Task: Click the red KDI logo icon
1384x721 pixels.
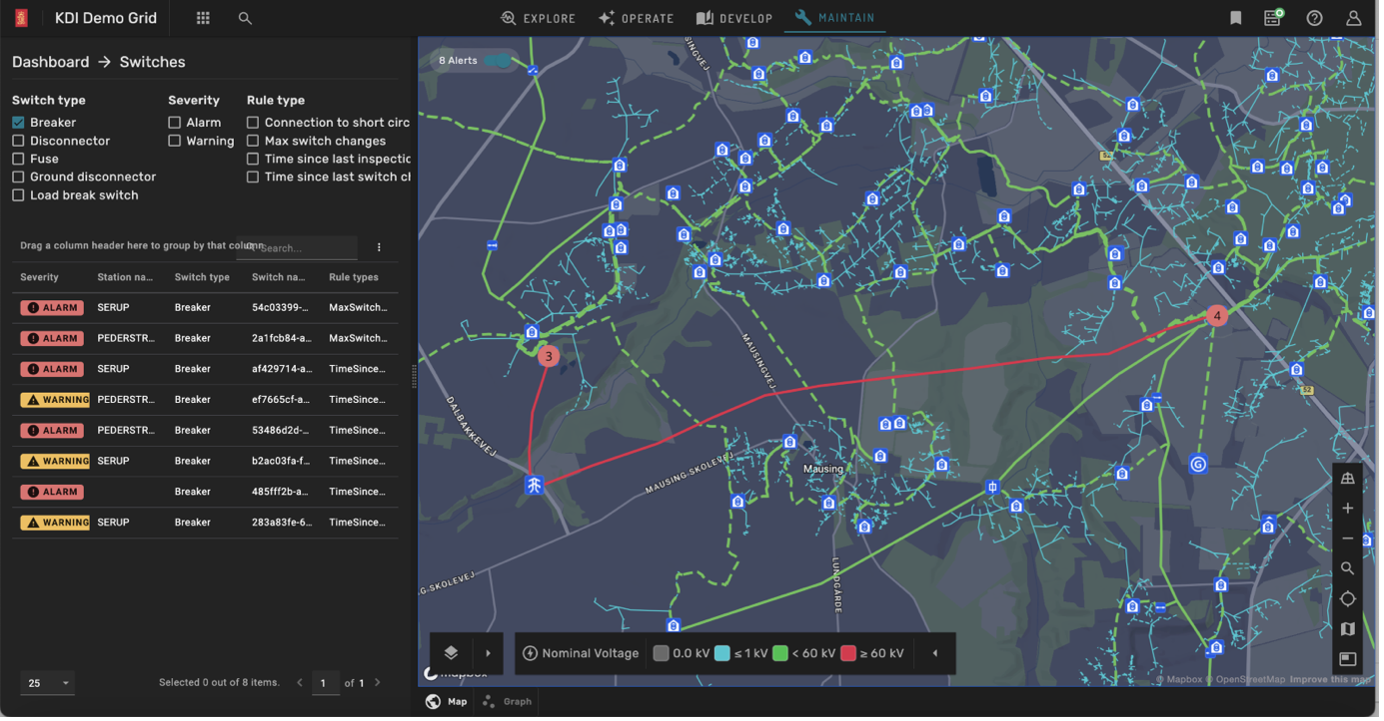Action: (x=21, y=18)
